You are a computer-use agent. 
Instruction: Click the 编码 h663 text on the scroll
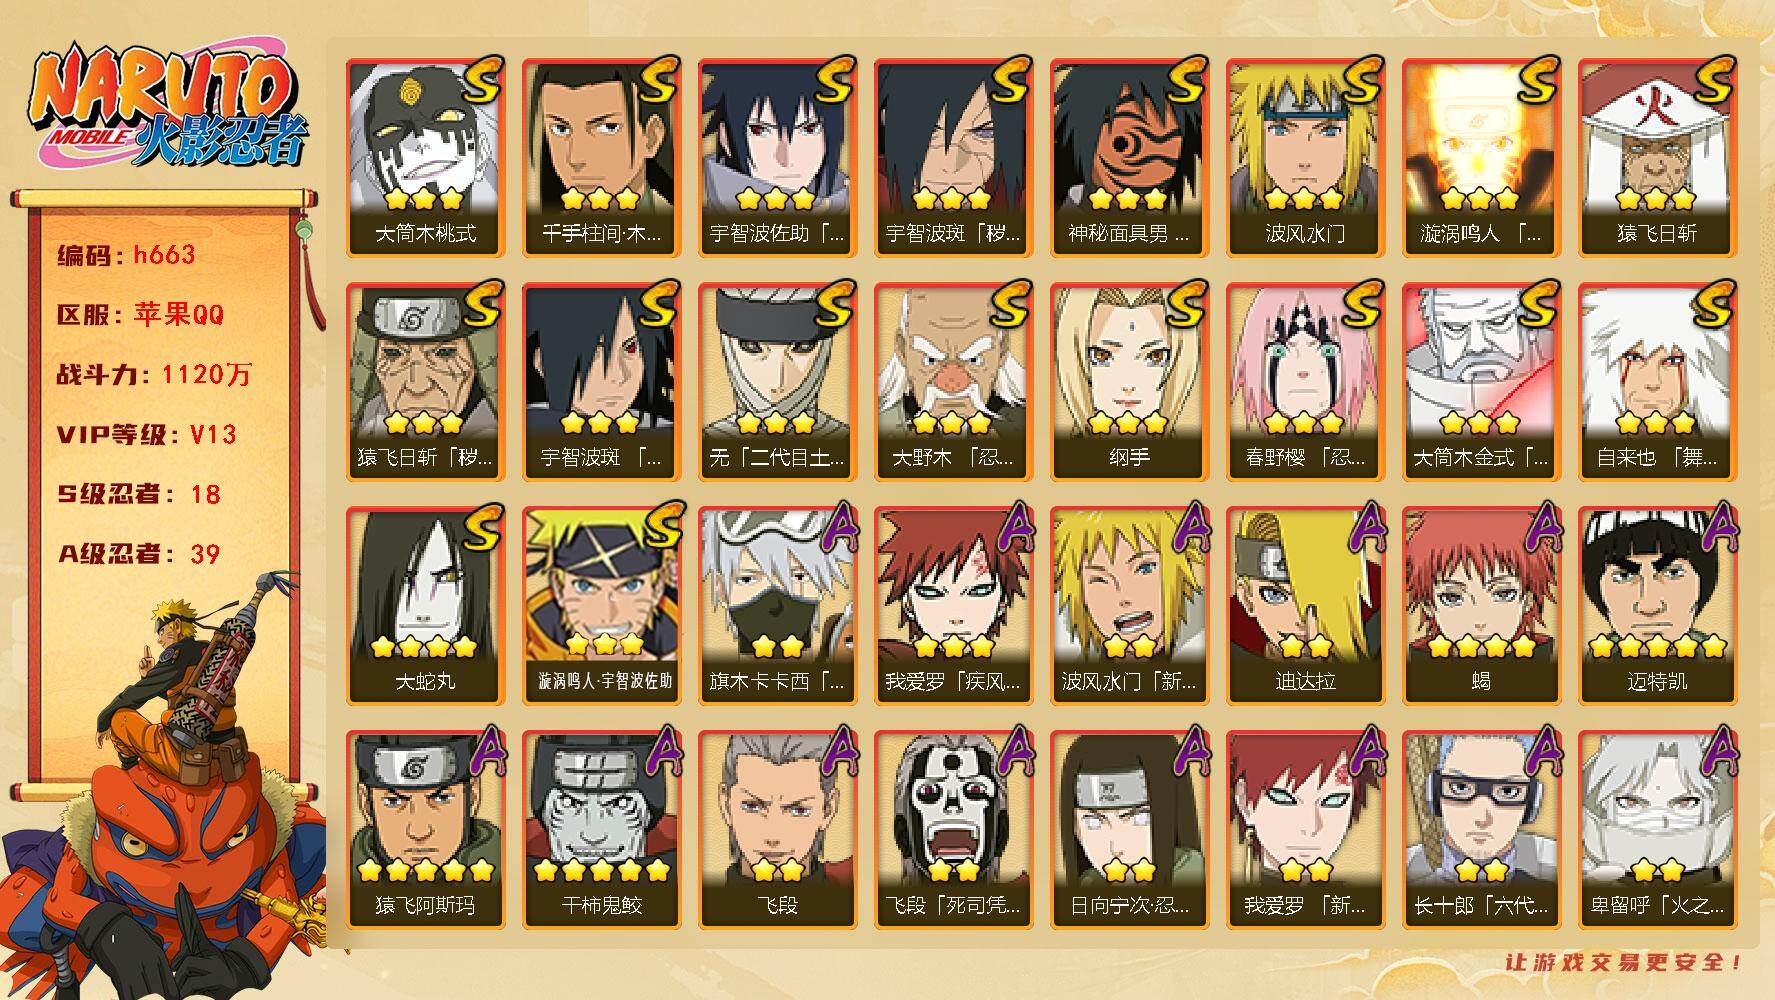tap(126, 255)
